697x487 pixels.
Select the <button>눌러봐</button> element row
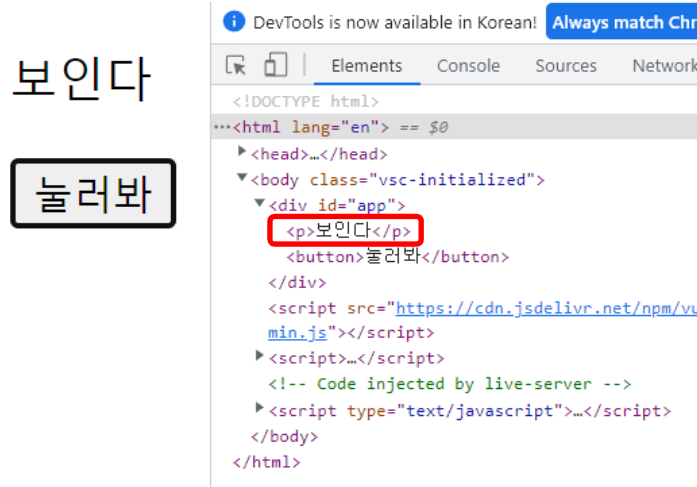tap(398, 256)
